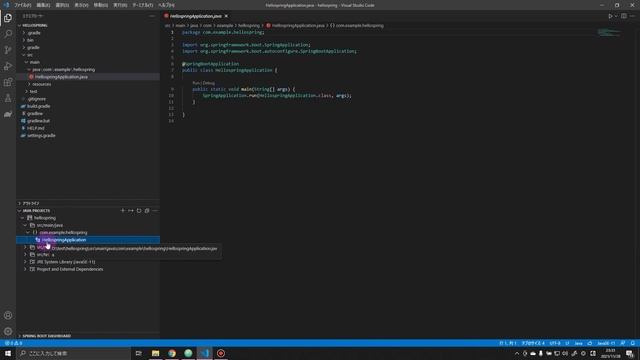
Task: Click the feedback icon in status bar
Action: click(623, 343)
